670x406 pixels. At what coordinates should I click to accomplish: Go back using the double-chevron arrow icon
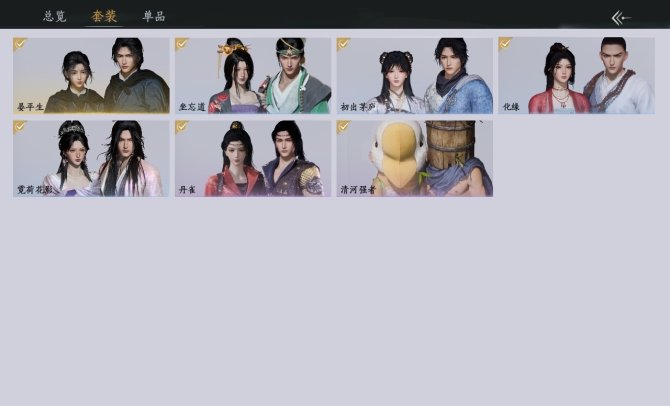(x=621, y=18)
